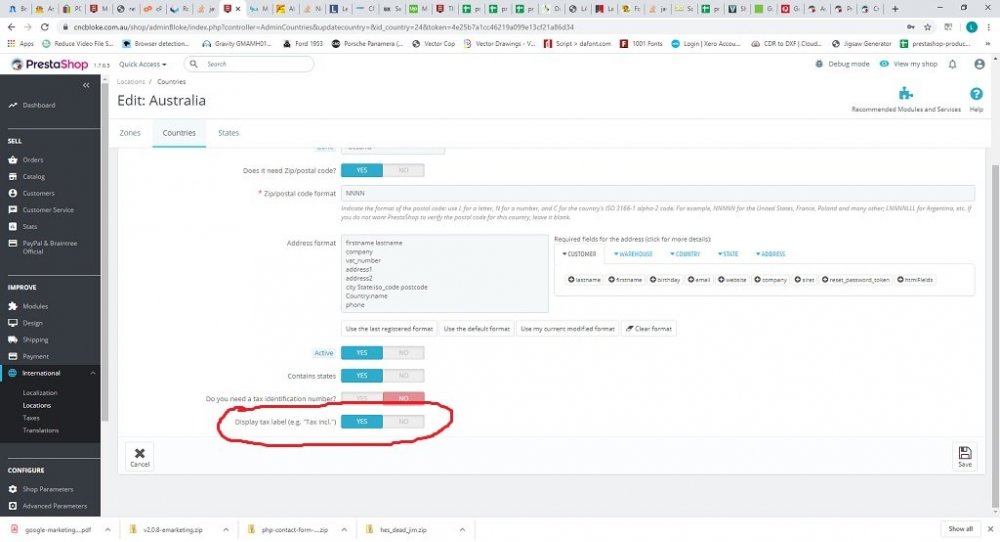Set Contains states to YES

[x=362, y=376]
